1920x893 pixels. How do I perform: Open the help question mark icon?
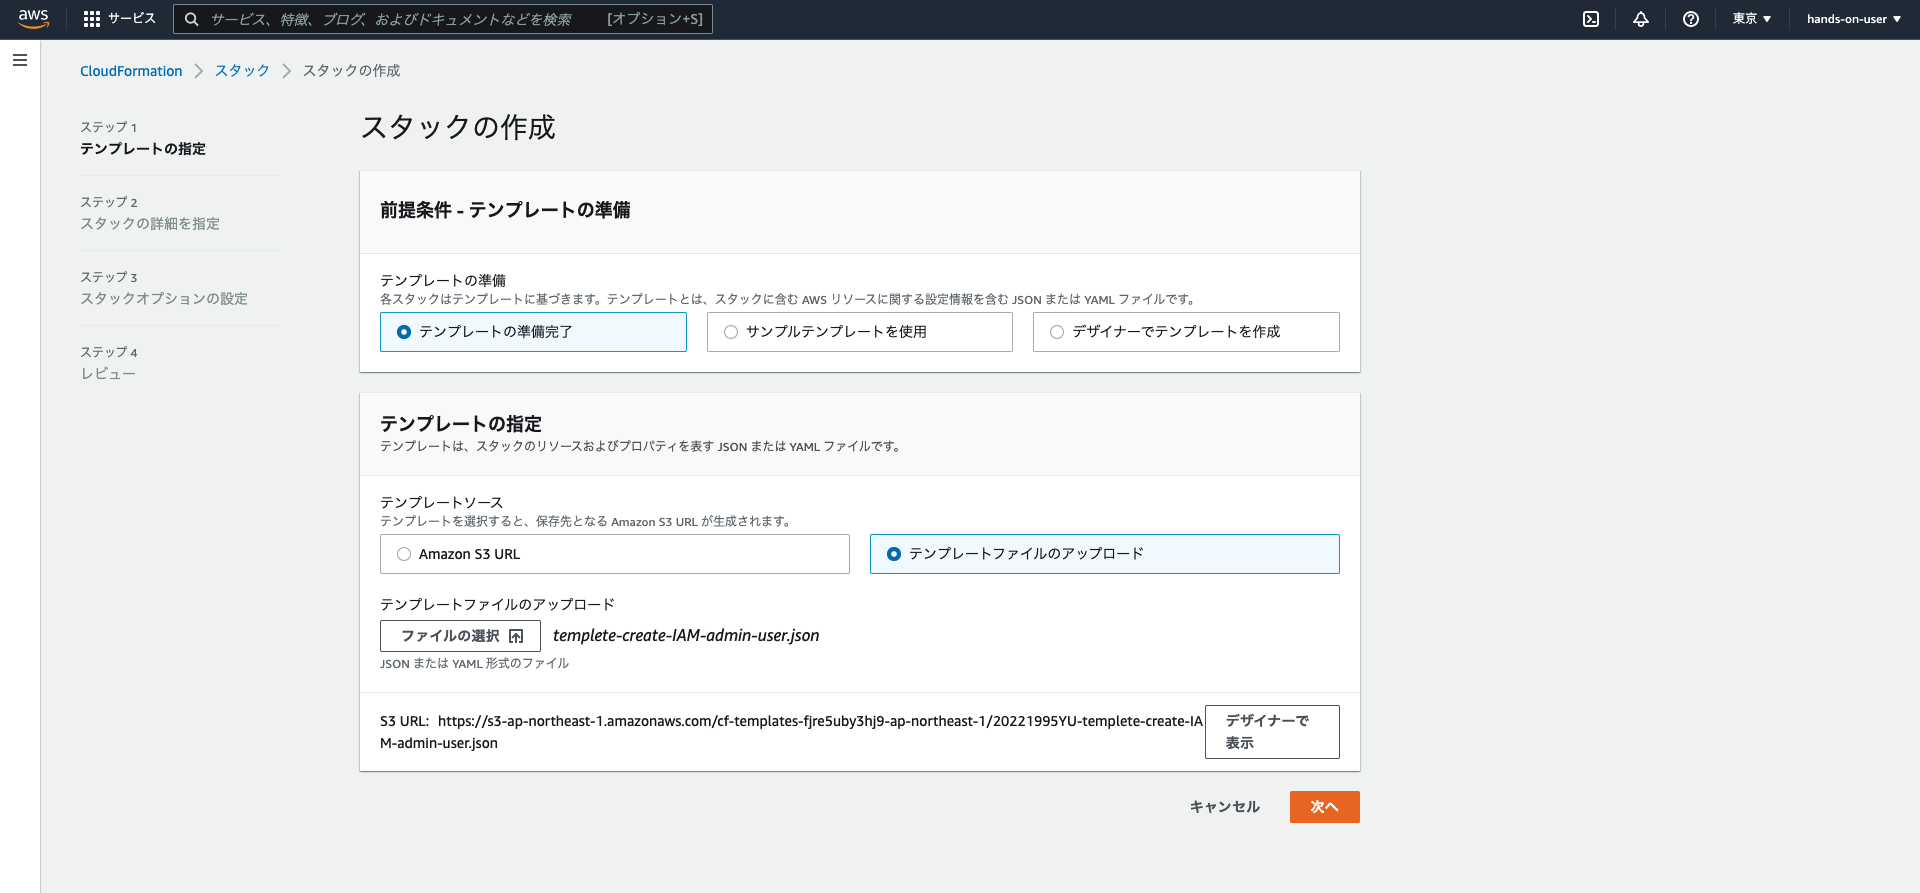(x=1691, y=19)
